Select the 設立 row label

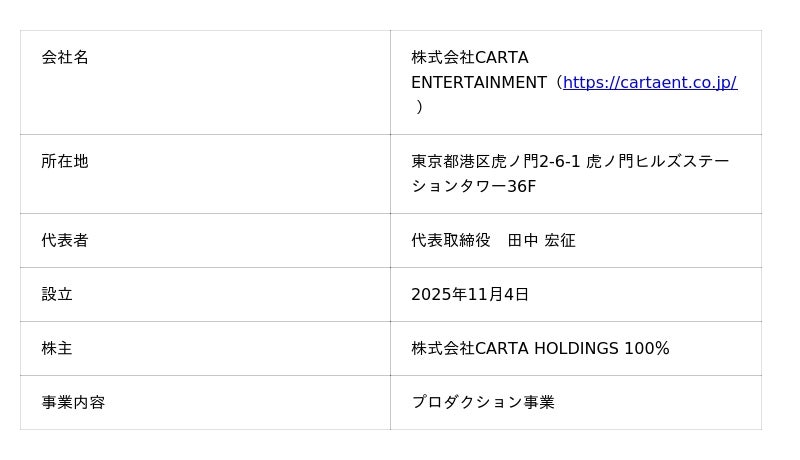tap(57, 294)
